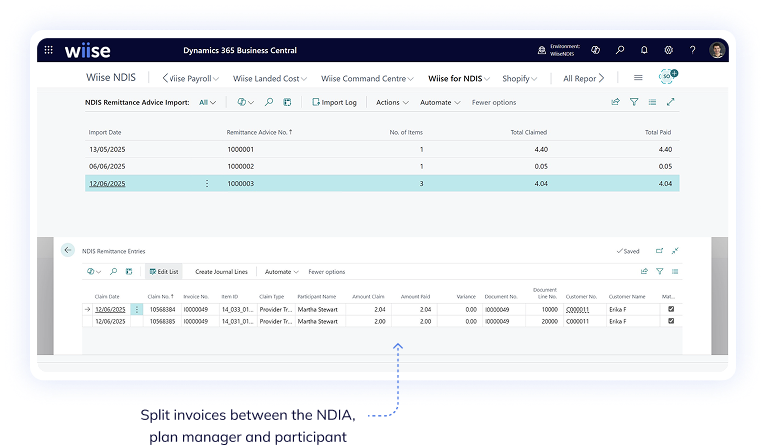766x448 pixels.
Task: Open the Shopify menu
Action: pos(519,78)
